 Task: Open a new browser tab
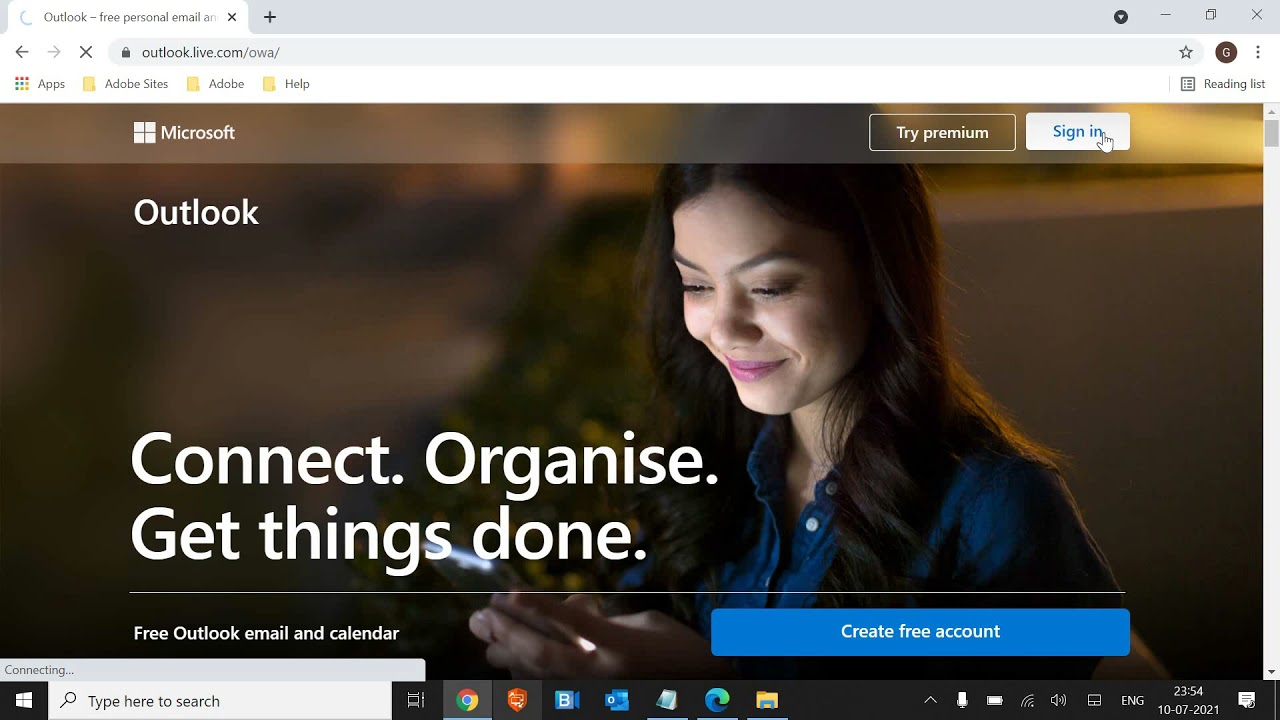[270, 17]
